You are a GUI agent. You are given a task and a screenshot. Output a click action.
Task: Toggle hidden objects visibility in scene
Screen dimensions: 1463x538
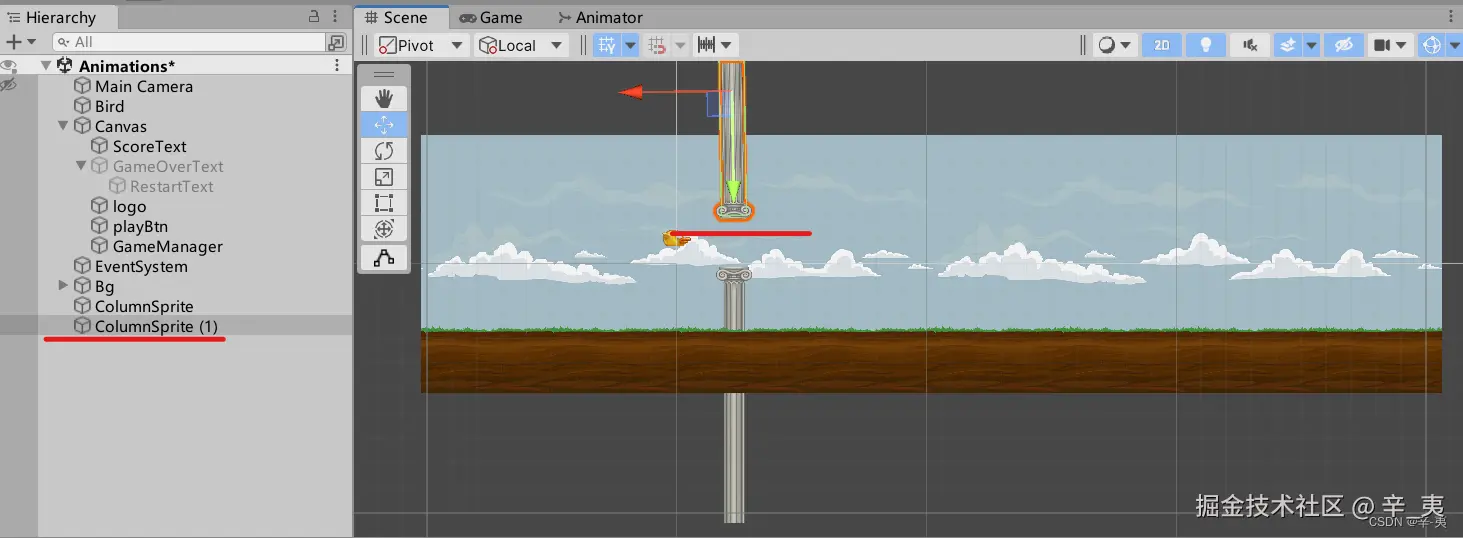pyautogui.click(x=1345, y=45)
